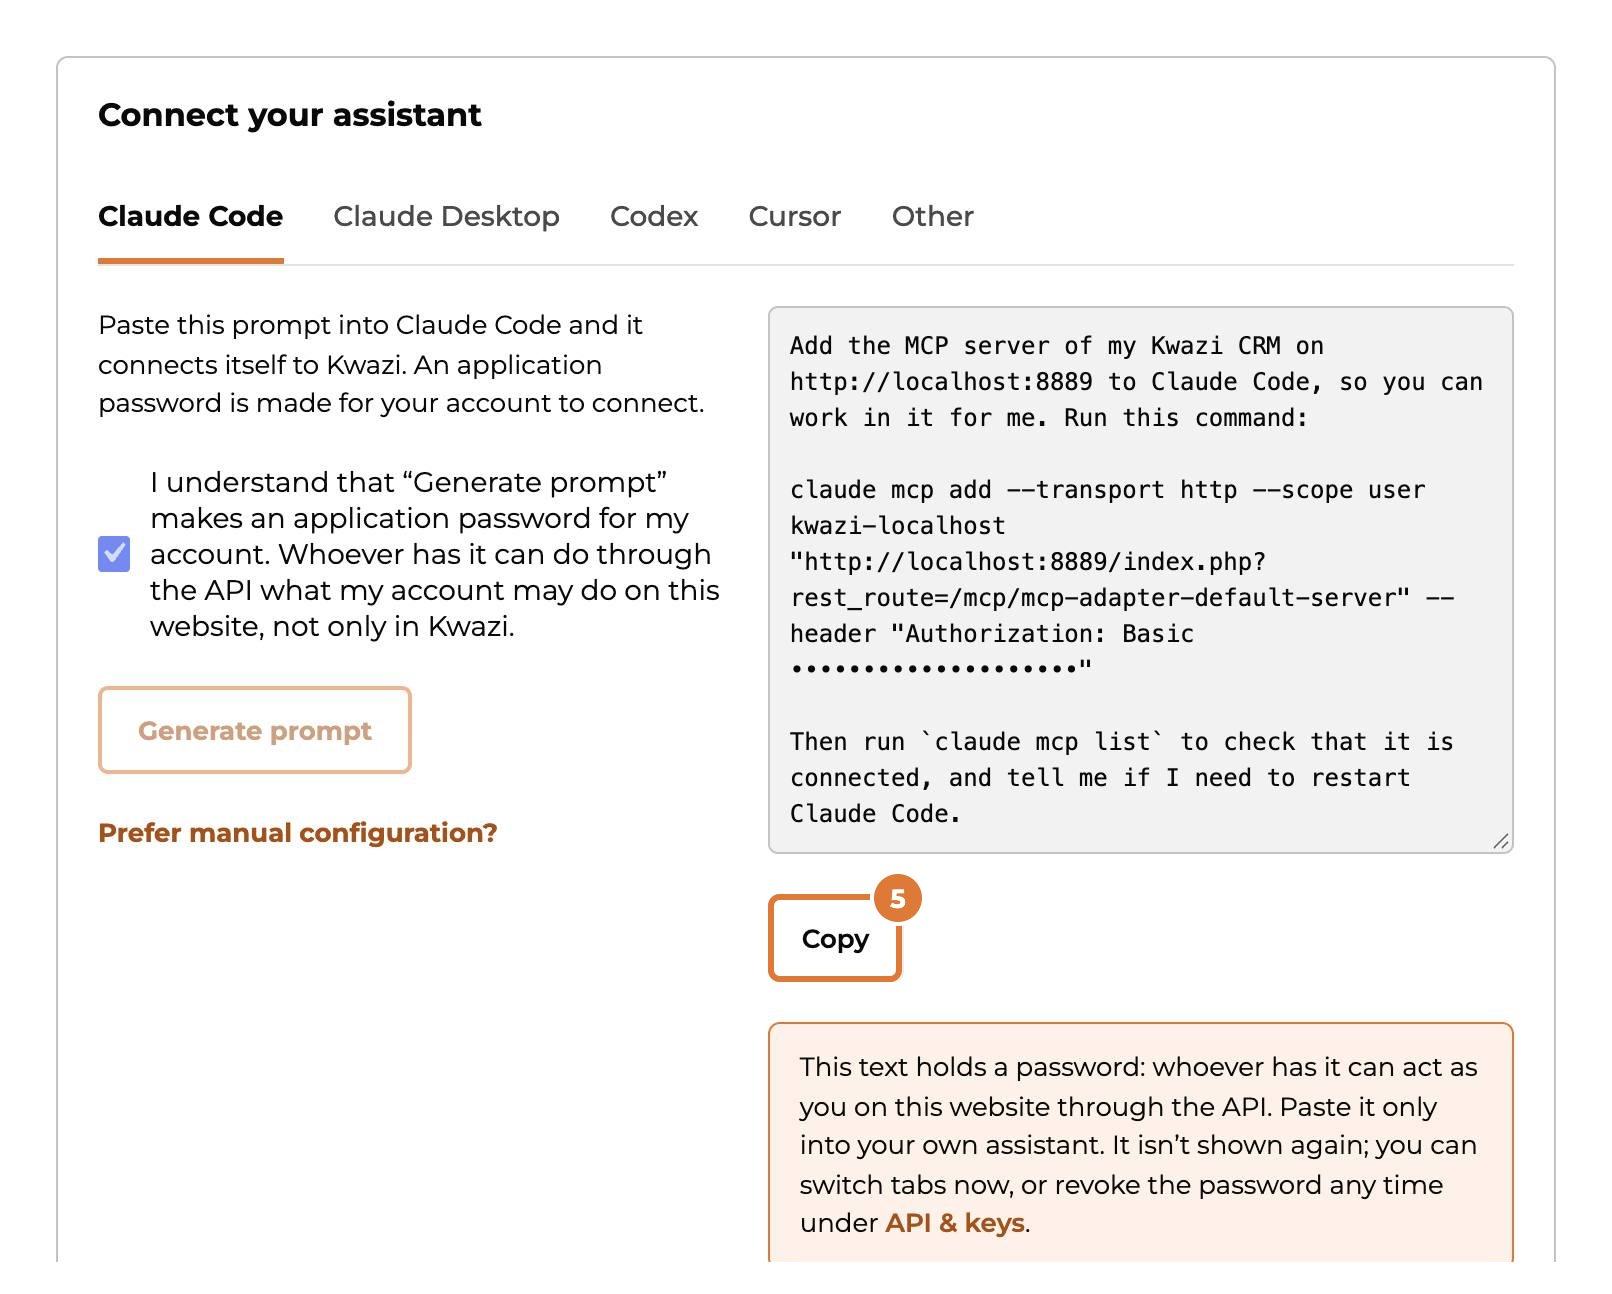1612x1294 pixels.
Task: Grab the textarea resize handle corner
Action: tap(1501, 841)
